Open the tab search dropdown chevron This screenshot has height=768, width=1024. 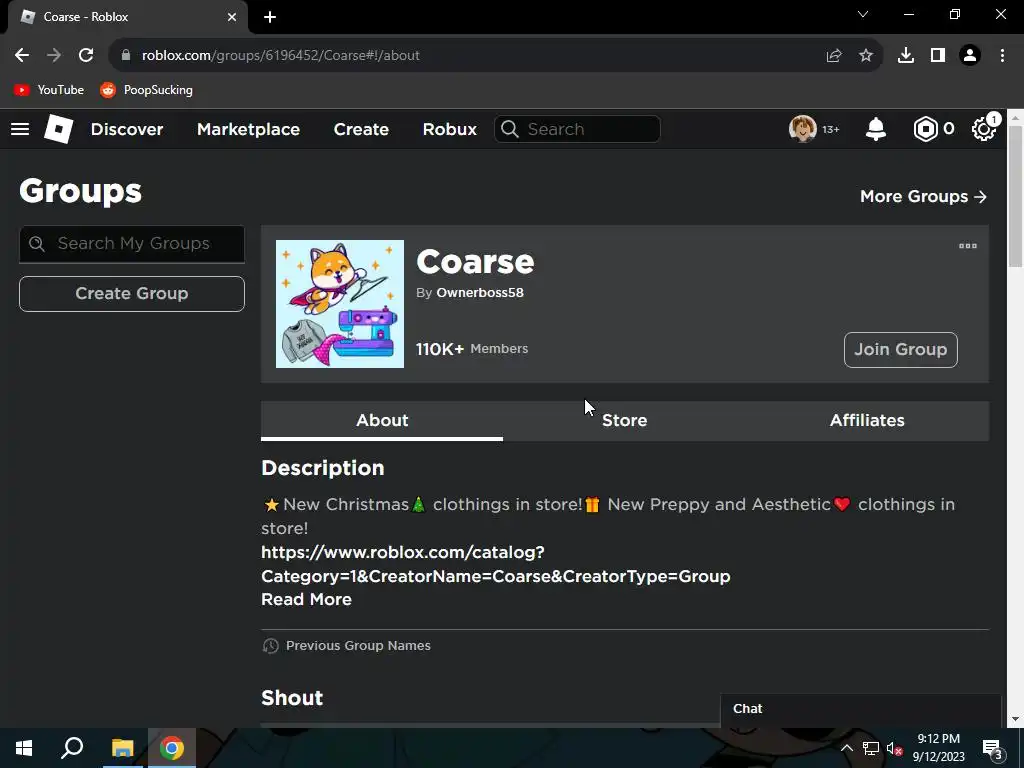click(x=863, y=14)
